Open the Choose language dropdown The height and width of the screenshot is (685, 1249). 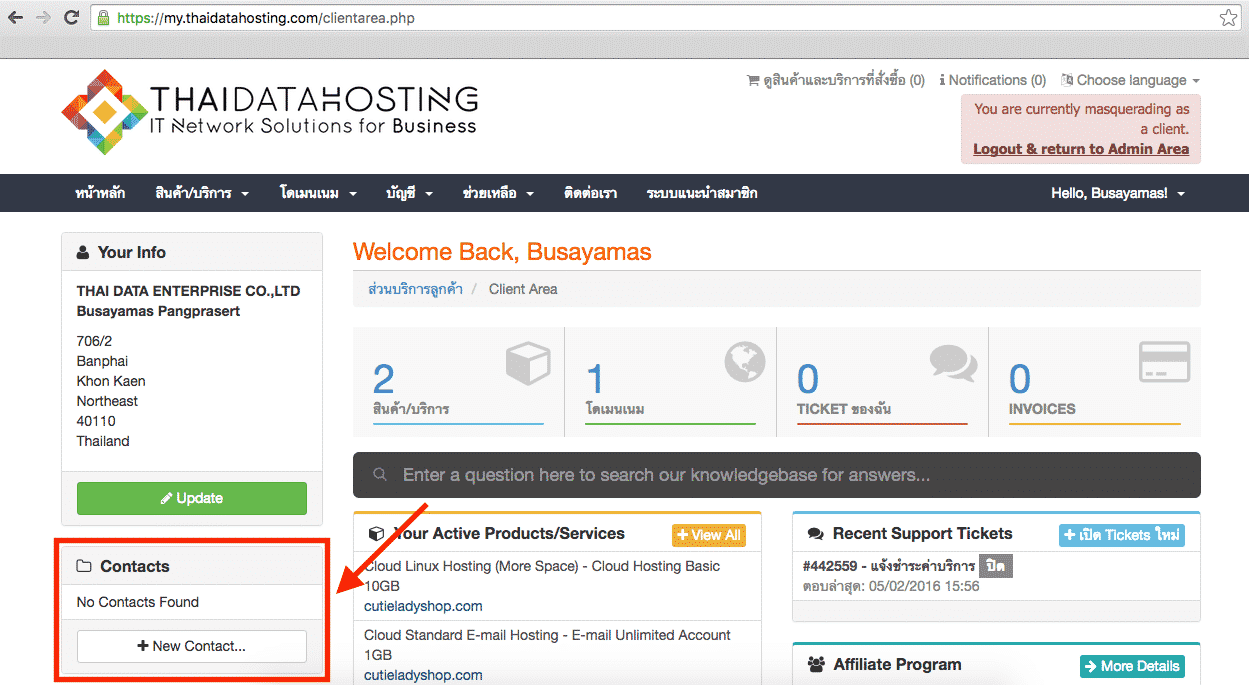1130,80
